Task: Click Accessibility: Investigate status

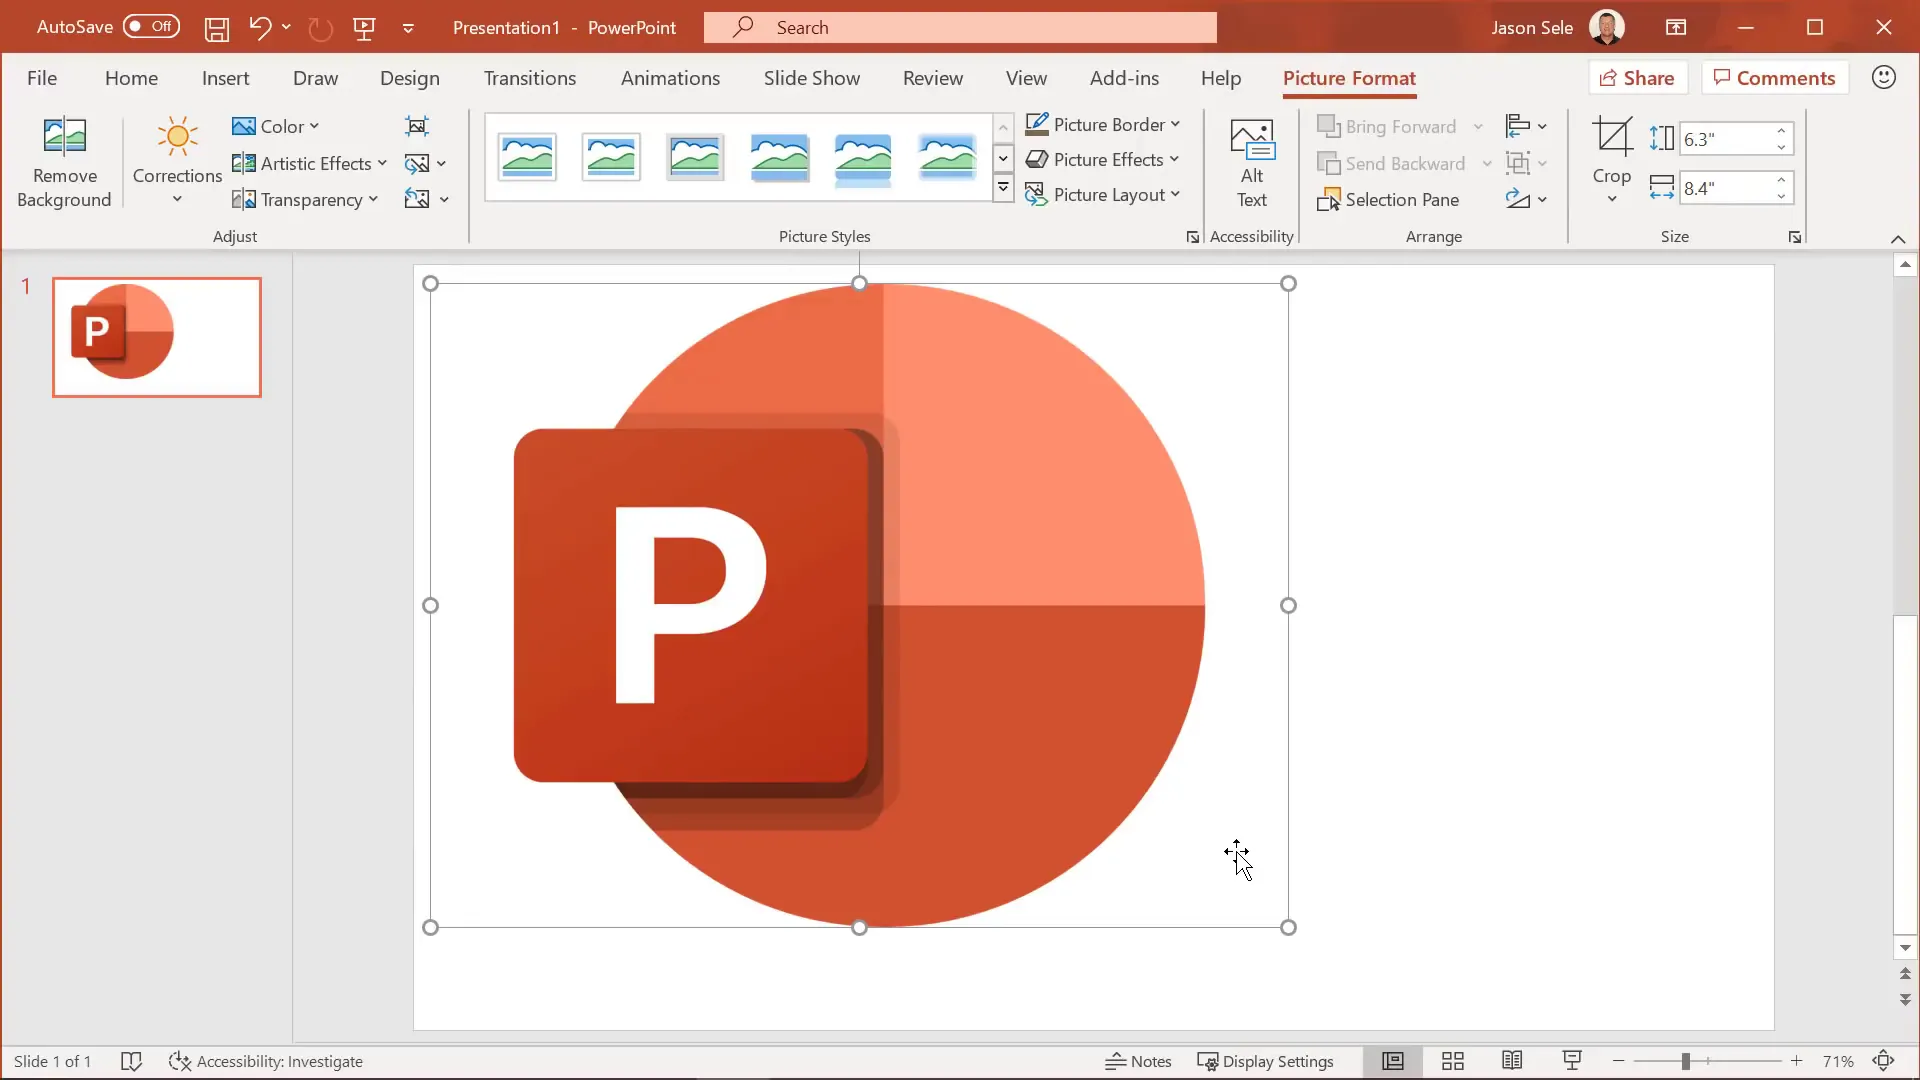Action: click(266, 1061)
